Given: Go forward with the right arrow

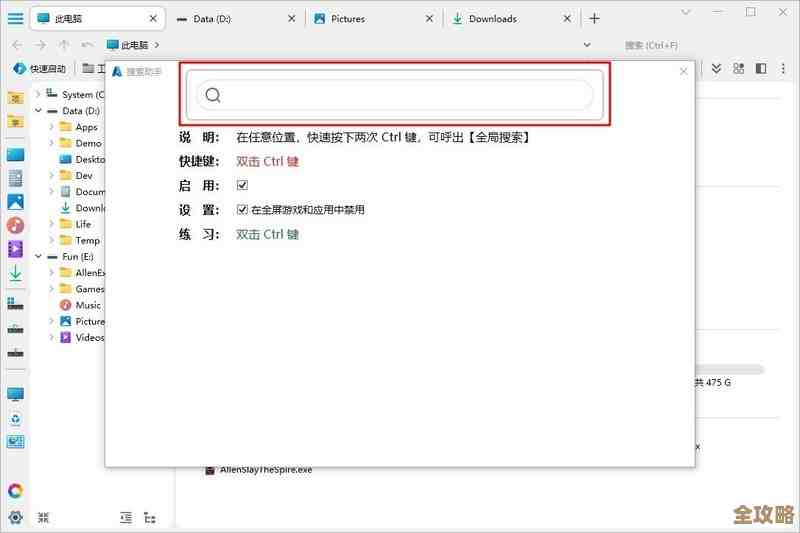Looking at the screenshot, I should tap(40, 45).
